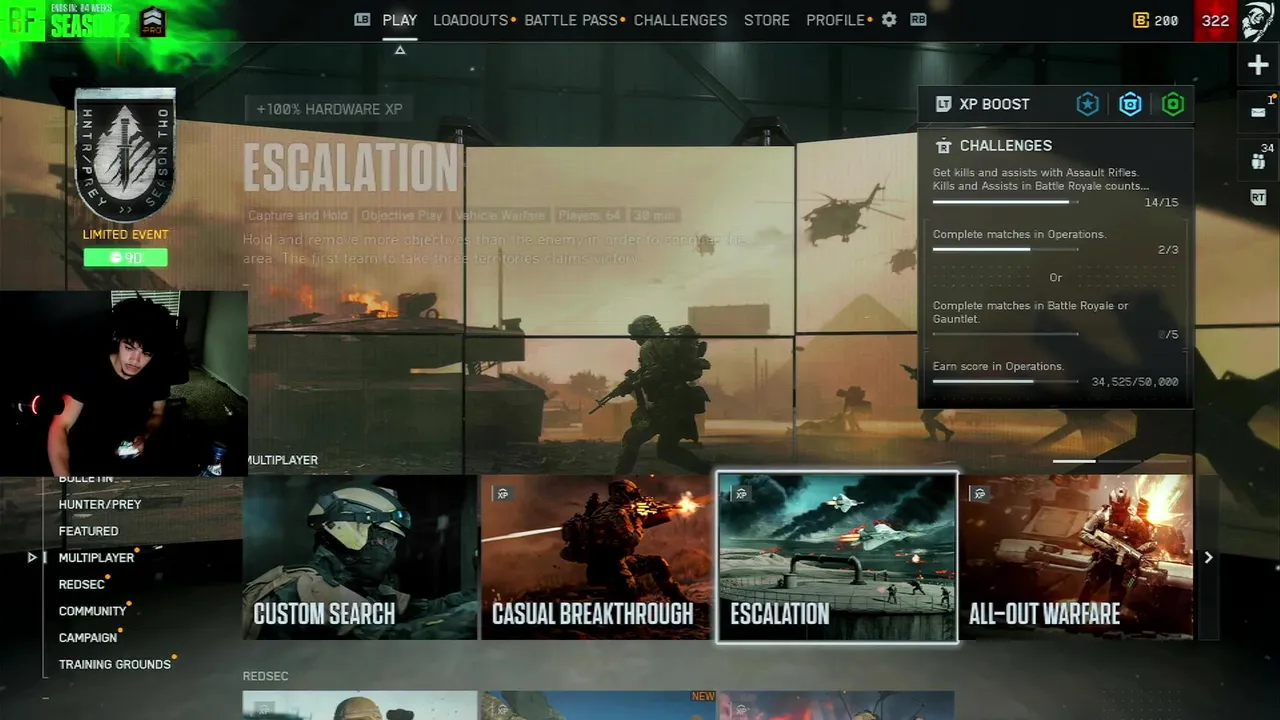This screenshot has width=1280, height=720.
Task: Click the NEW-tagged card in REDSEC row
Action: (597, 705)
